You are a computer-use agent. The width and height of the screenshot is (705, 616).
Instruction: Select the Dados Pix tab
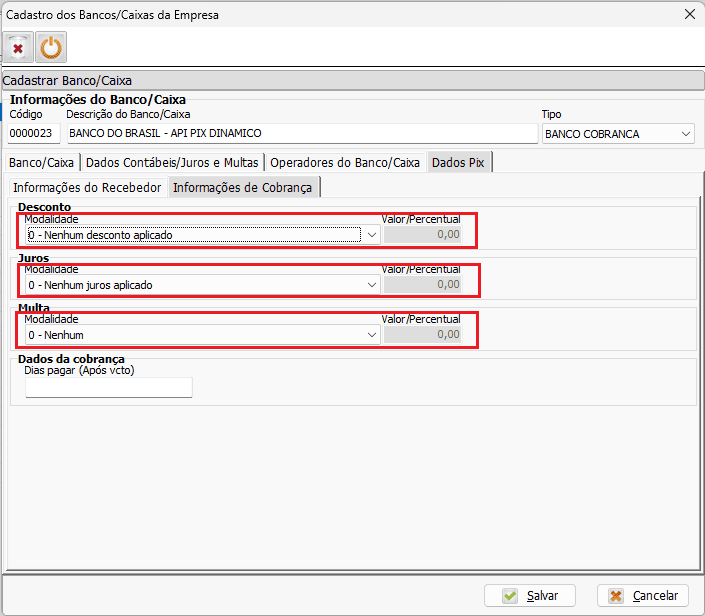(458, 162)
